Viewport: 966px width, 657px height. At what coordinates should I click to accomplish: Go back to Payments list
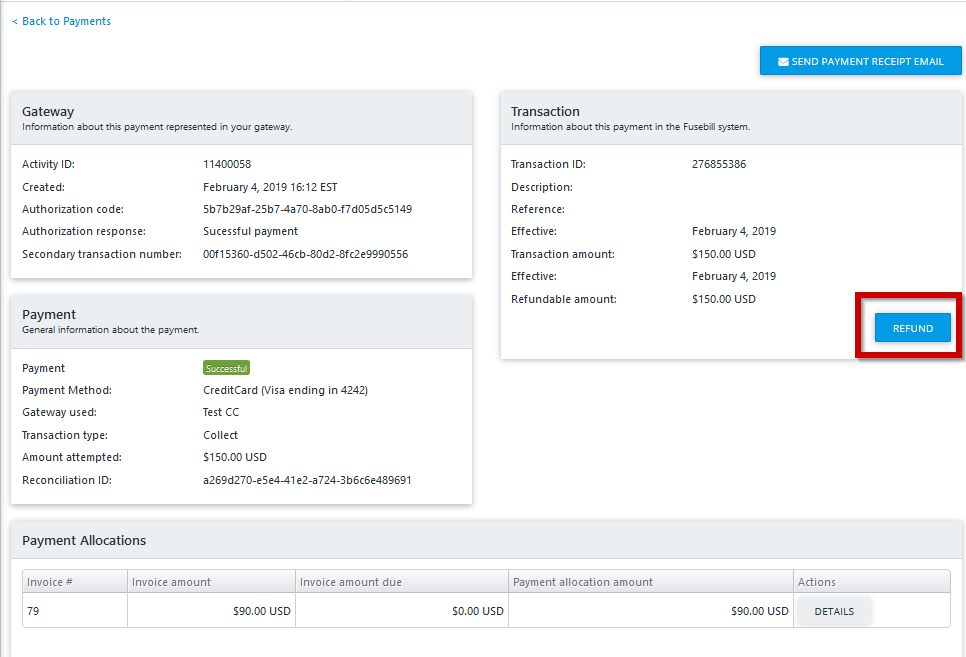(62, 21)
